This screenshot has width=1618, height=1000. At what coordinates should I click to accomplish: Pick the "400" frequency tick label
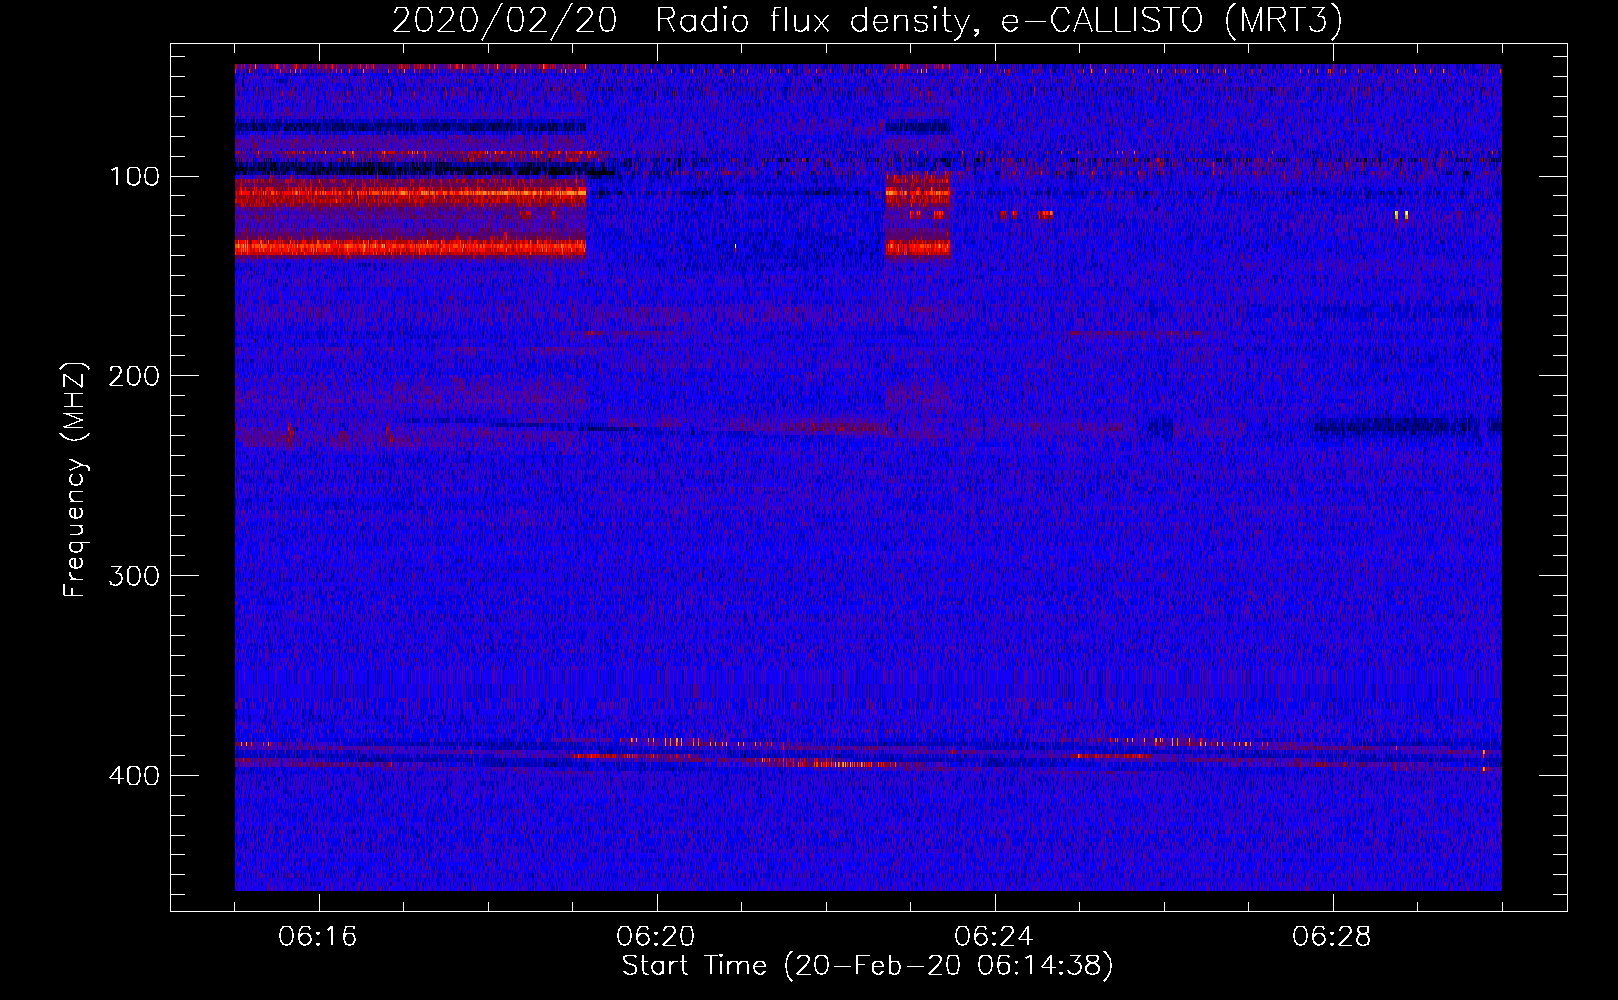[x=134, y=776]
